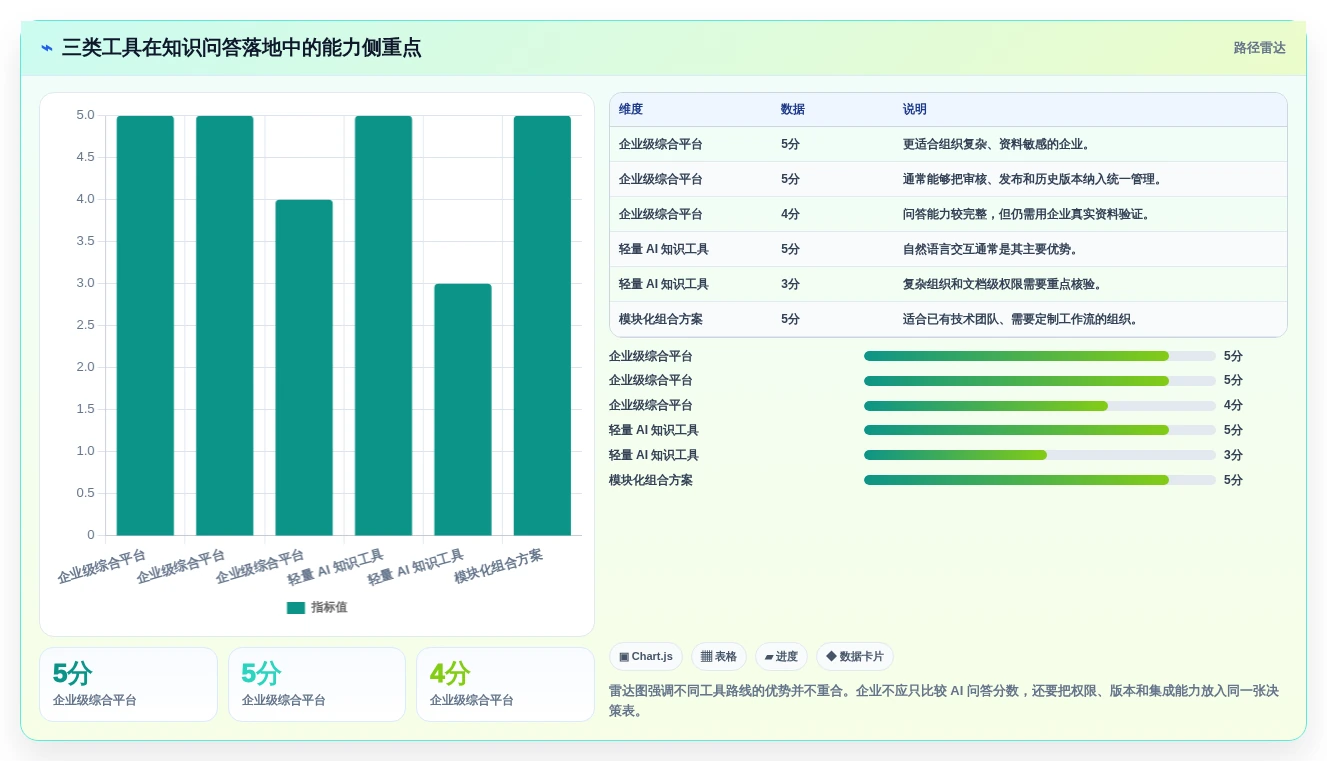1327x761 pixels.
Task: Click the lightning icon beside the title
Action: 47,48
